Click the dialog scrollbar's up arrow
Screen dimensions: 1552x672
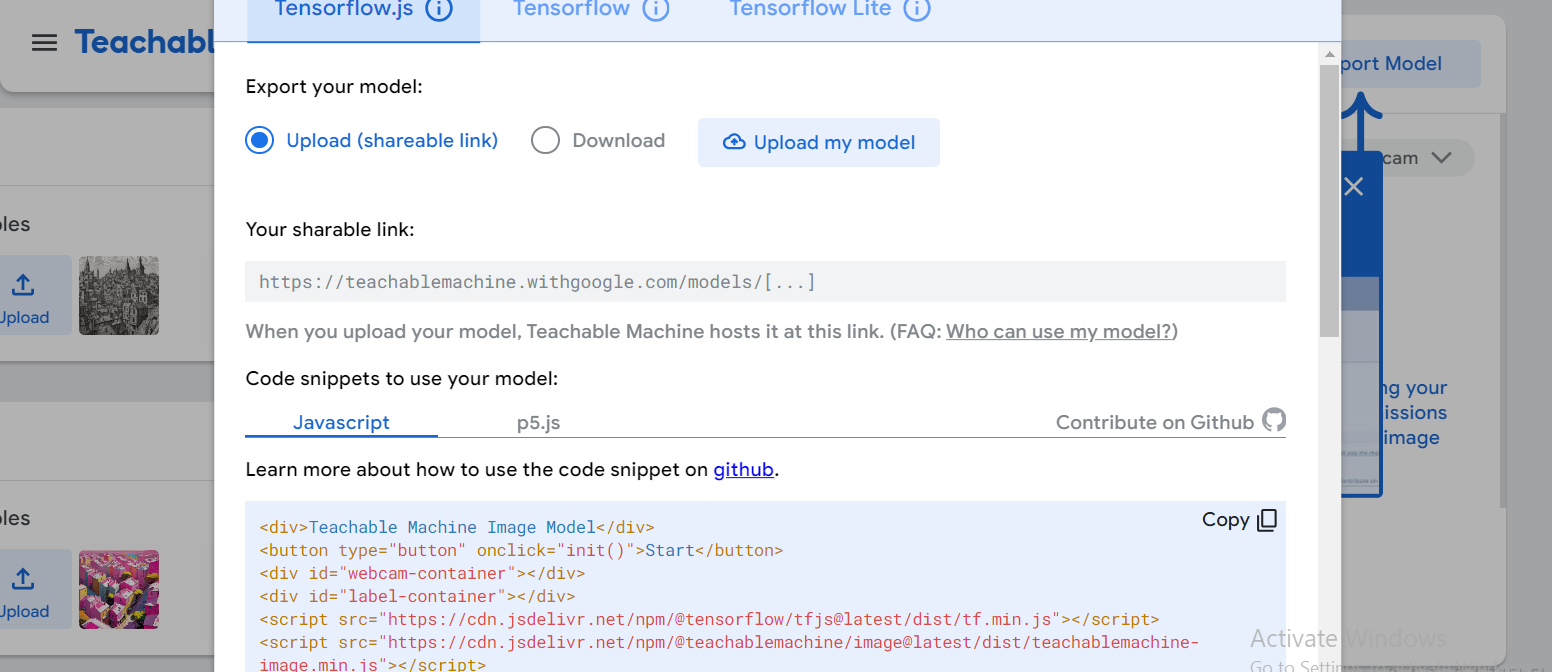pyautogui.click(x=1329, y=55)
